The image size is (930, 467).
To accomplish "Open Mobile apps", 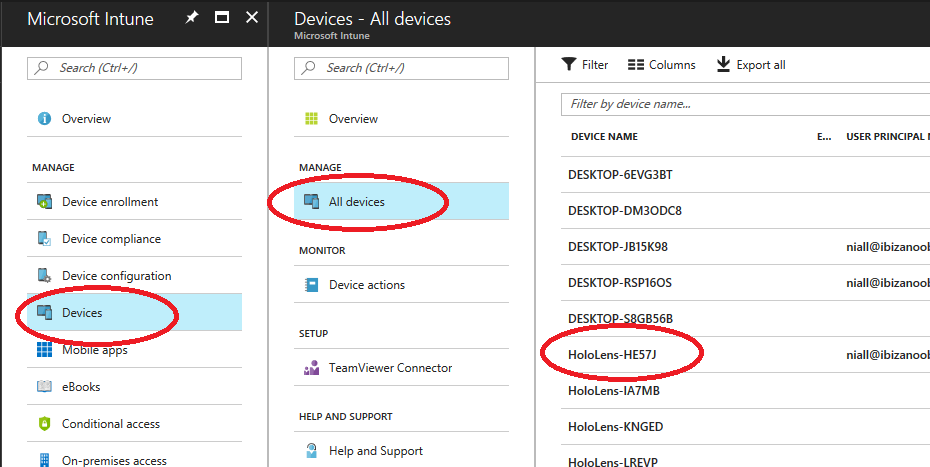I will click(95, 350).
